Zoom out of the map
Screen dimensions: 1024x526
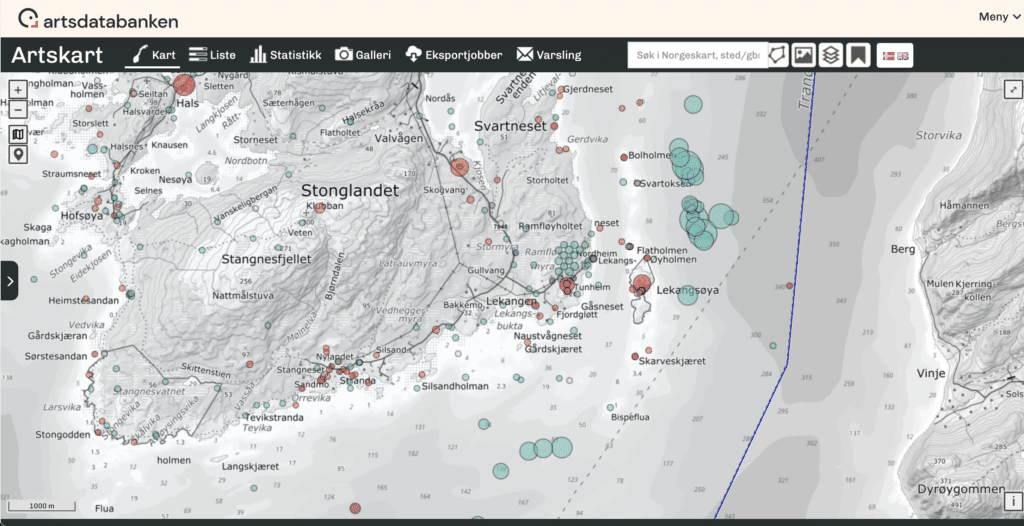pyautogui.click(x=18, y=110)
